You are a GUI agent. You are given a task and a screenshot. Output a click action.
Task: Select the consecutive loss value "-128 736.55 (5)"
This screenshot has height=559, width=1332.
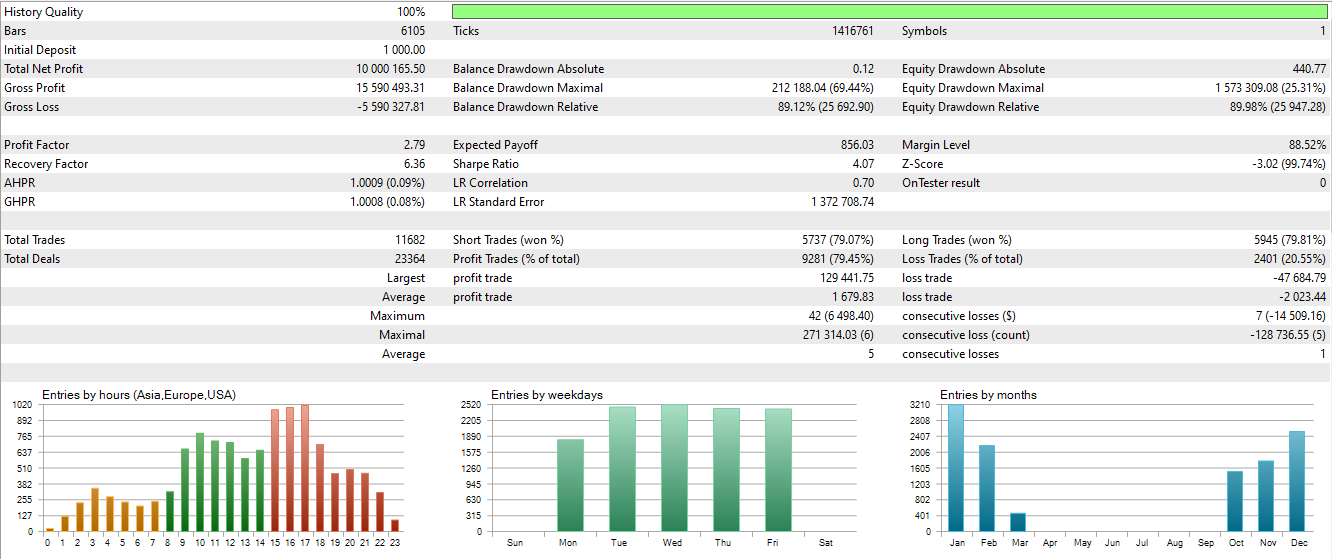(x=1286, y=335)
